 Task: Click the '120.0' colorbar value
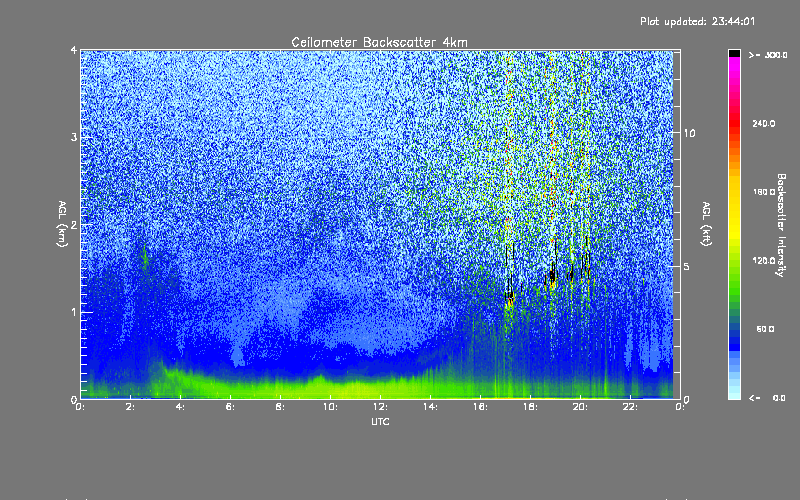(764, 260)
